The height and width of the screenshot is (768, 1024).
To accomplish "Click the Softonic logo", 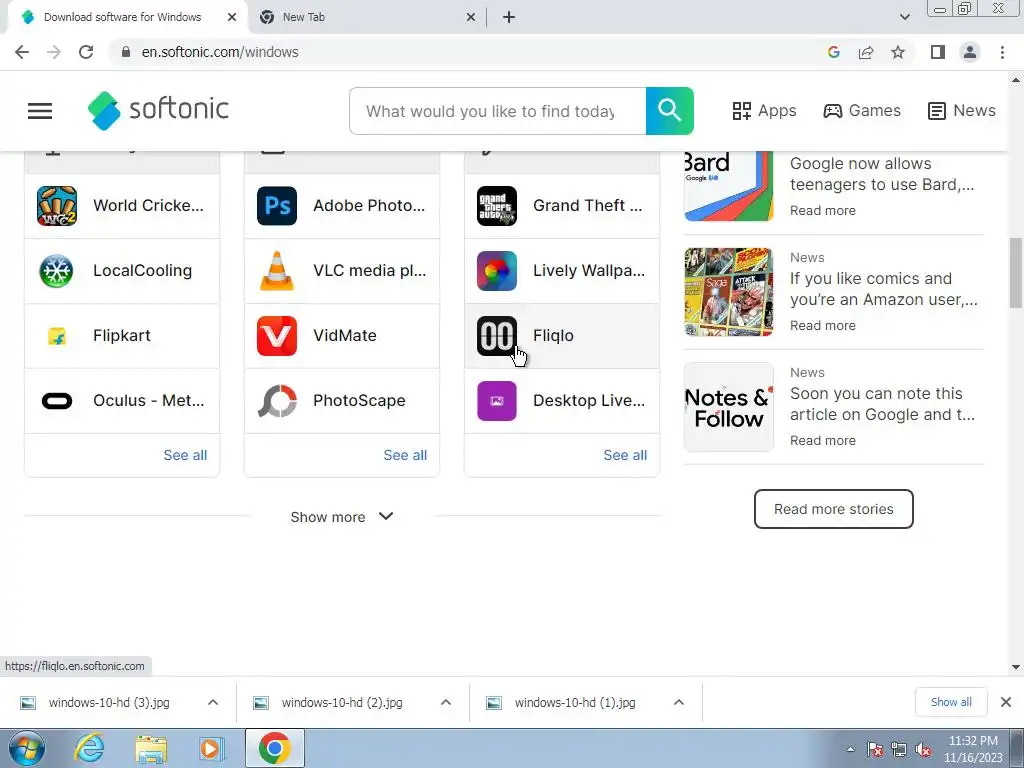I will [158, 110].
